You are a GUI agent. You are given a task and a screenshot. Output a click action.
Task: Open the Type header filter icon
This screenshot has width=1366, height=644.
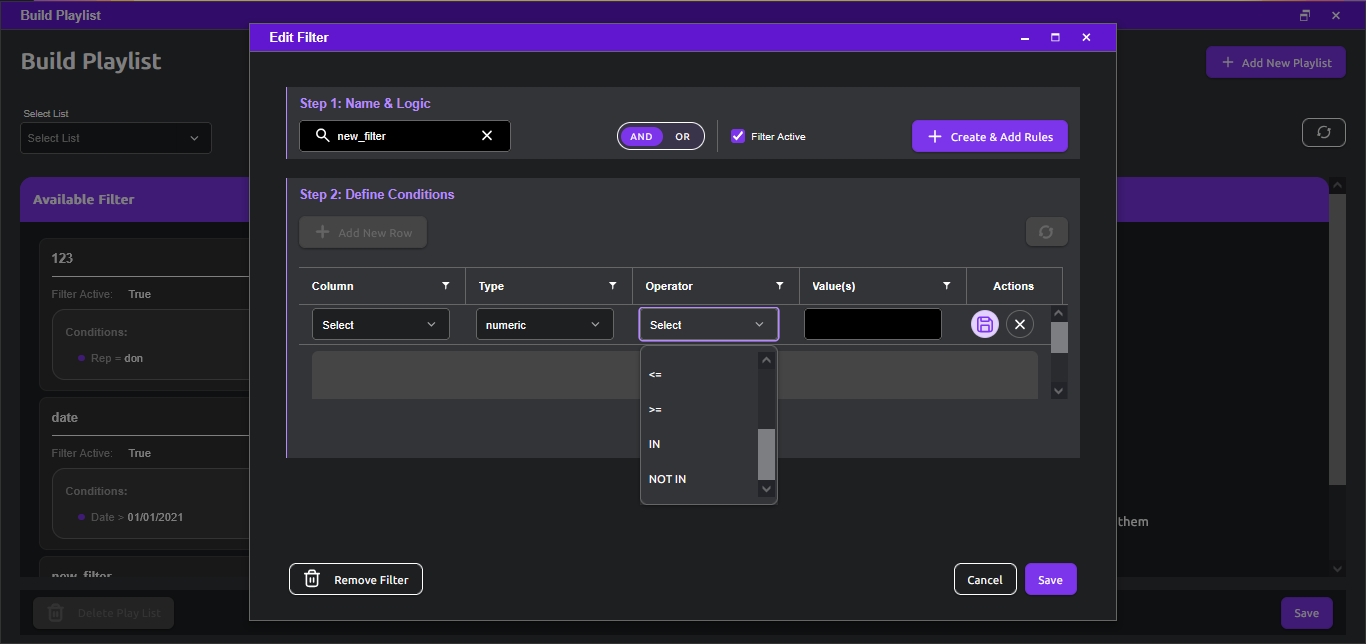tap(613, 286)
